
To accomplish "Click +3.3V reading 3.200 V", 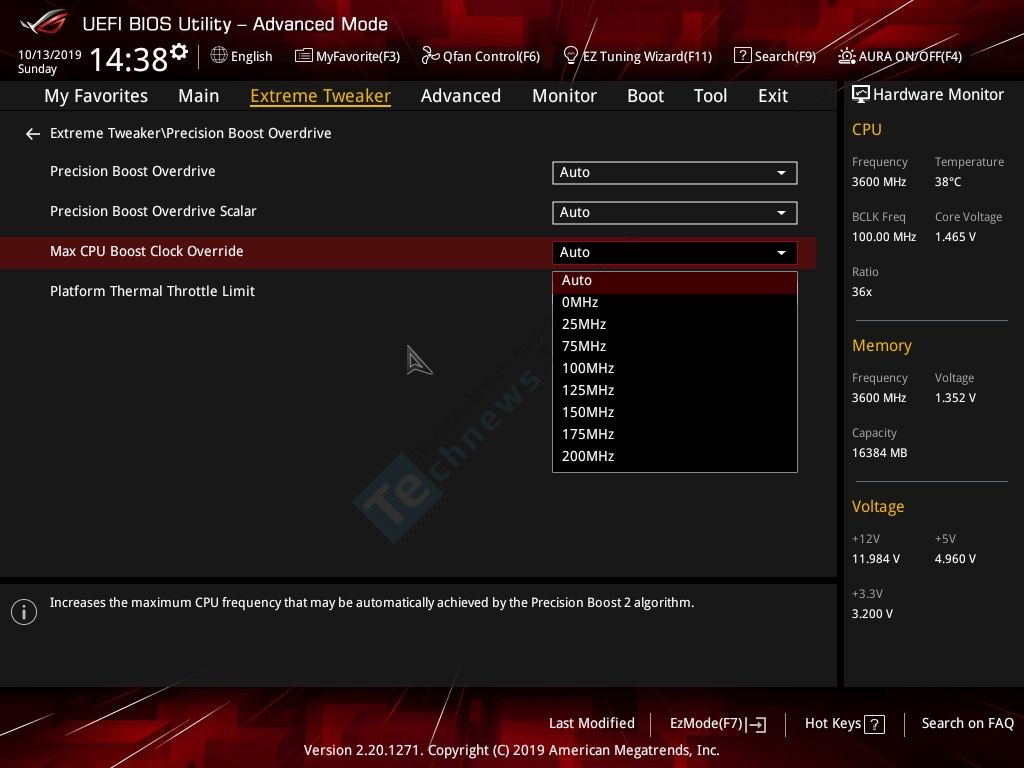I will (872, 615).
